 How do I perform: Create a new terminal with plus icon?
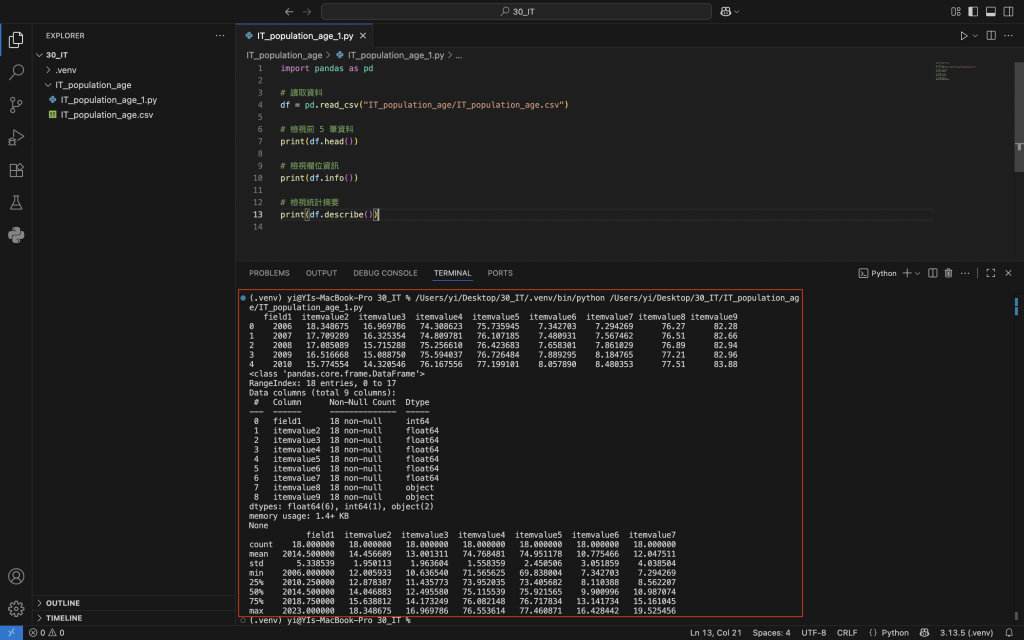pos(906,273)
